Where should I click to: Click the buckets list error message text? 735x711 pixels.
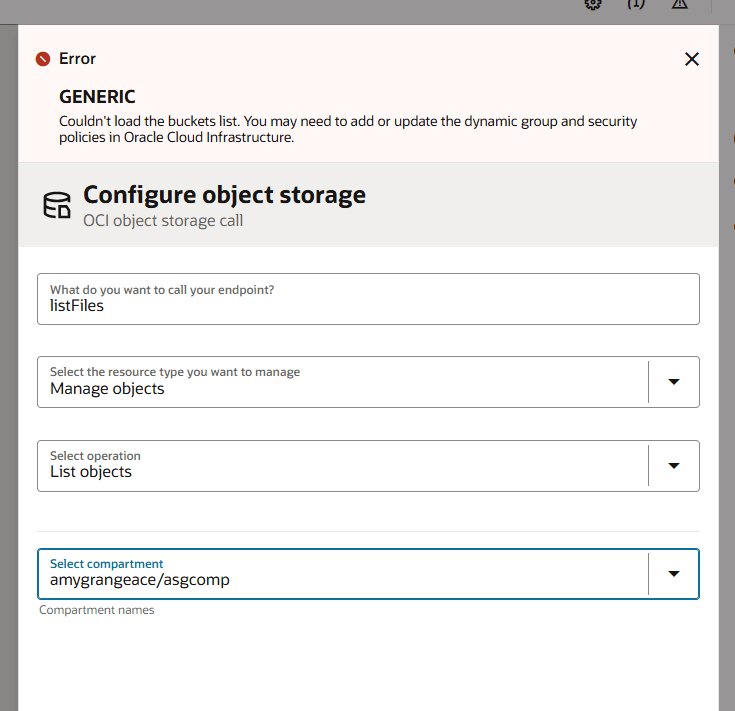pos(348,129)
